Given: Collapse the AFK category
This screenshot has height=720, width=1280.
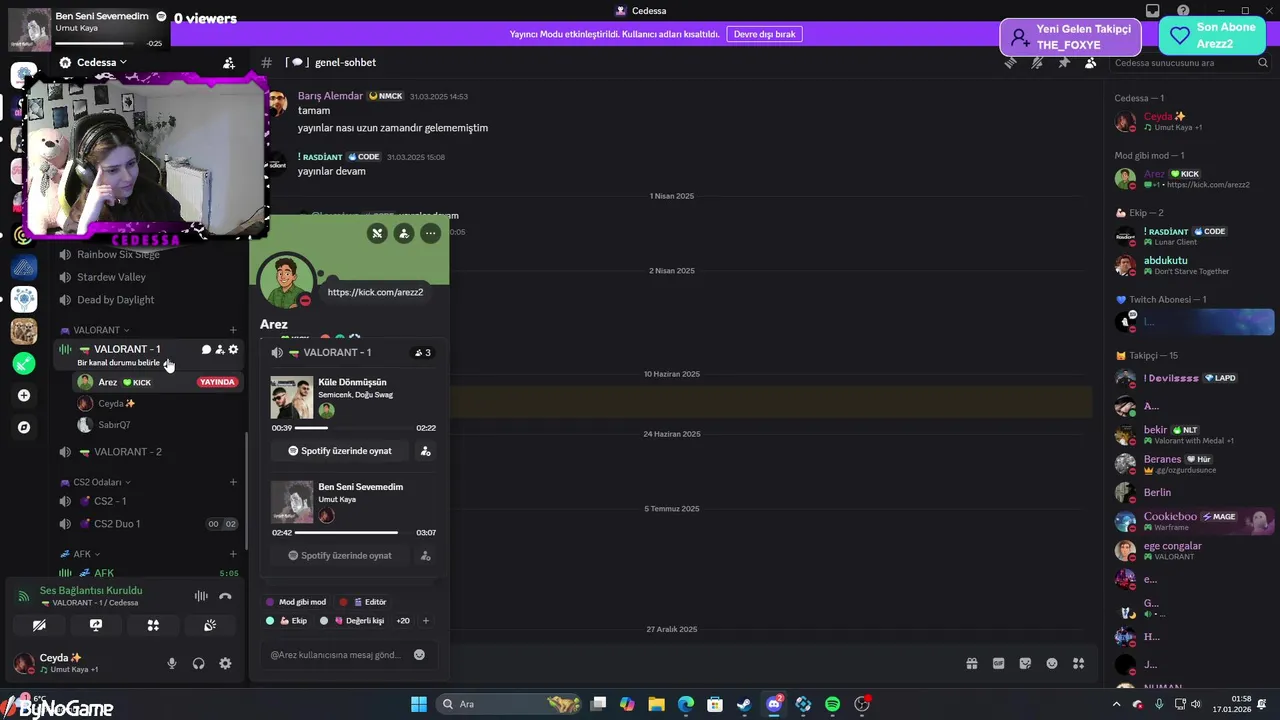Looking at the screenshot, I should coord(80,554).
